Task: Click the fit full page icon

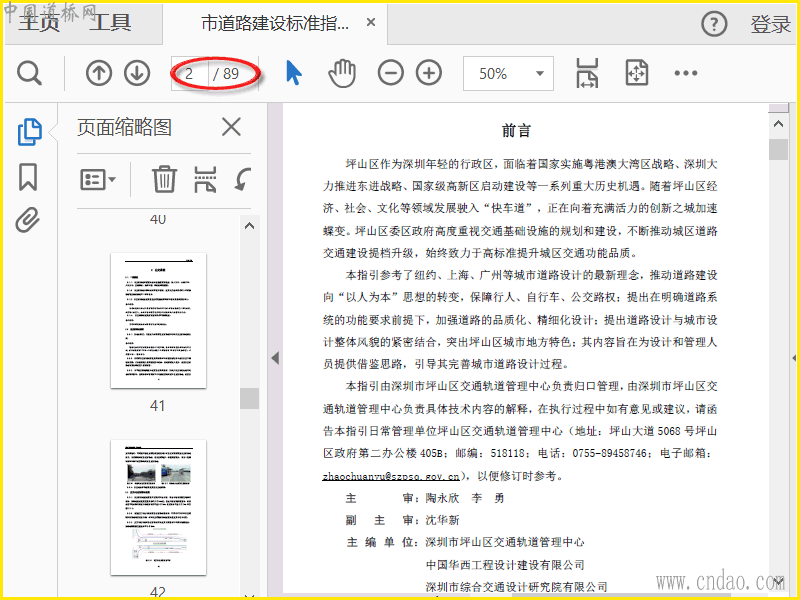Action: pyautogui.click(x=637, y=72)
